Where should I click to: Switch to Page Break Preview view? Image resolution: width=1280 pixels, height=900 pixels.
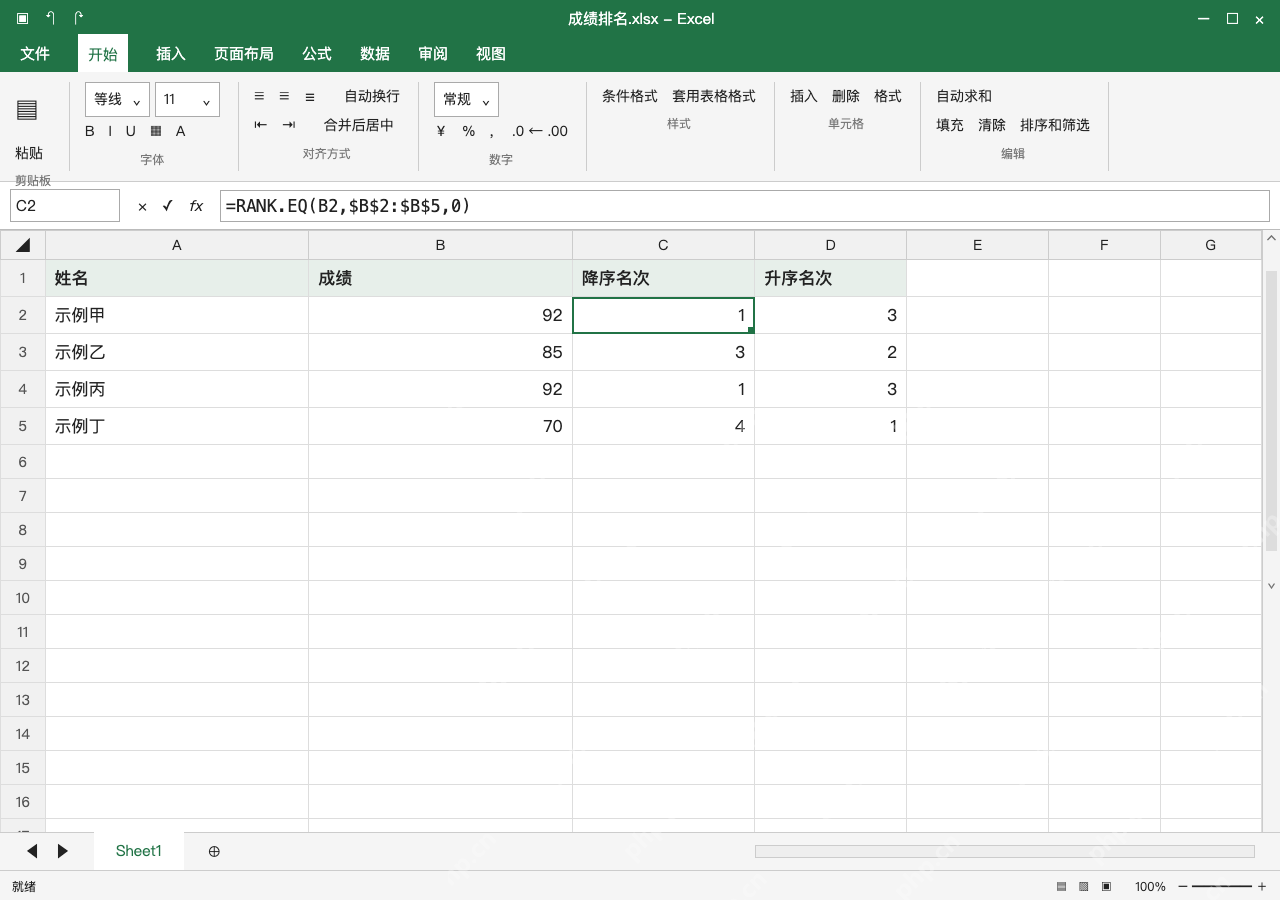[1106, 886]
